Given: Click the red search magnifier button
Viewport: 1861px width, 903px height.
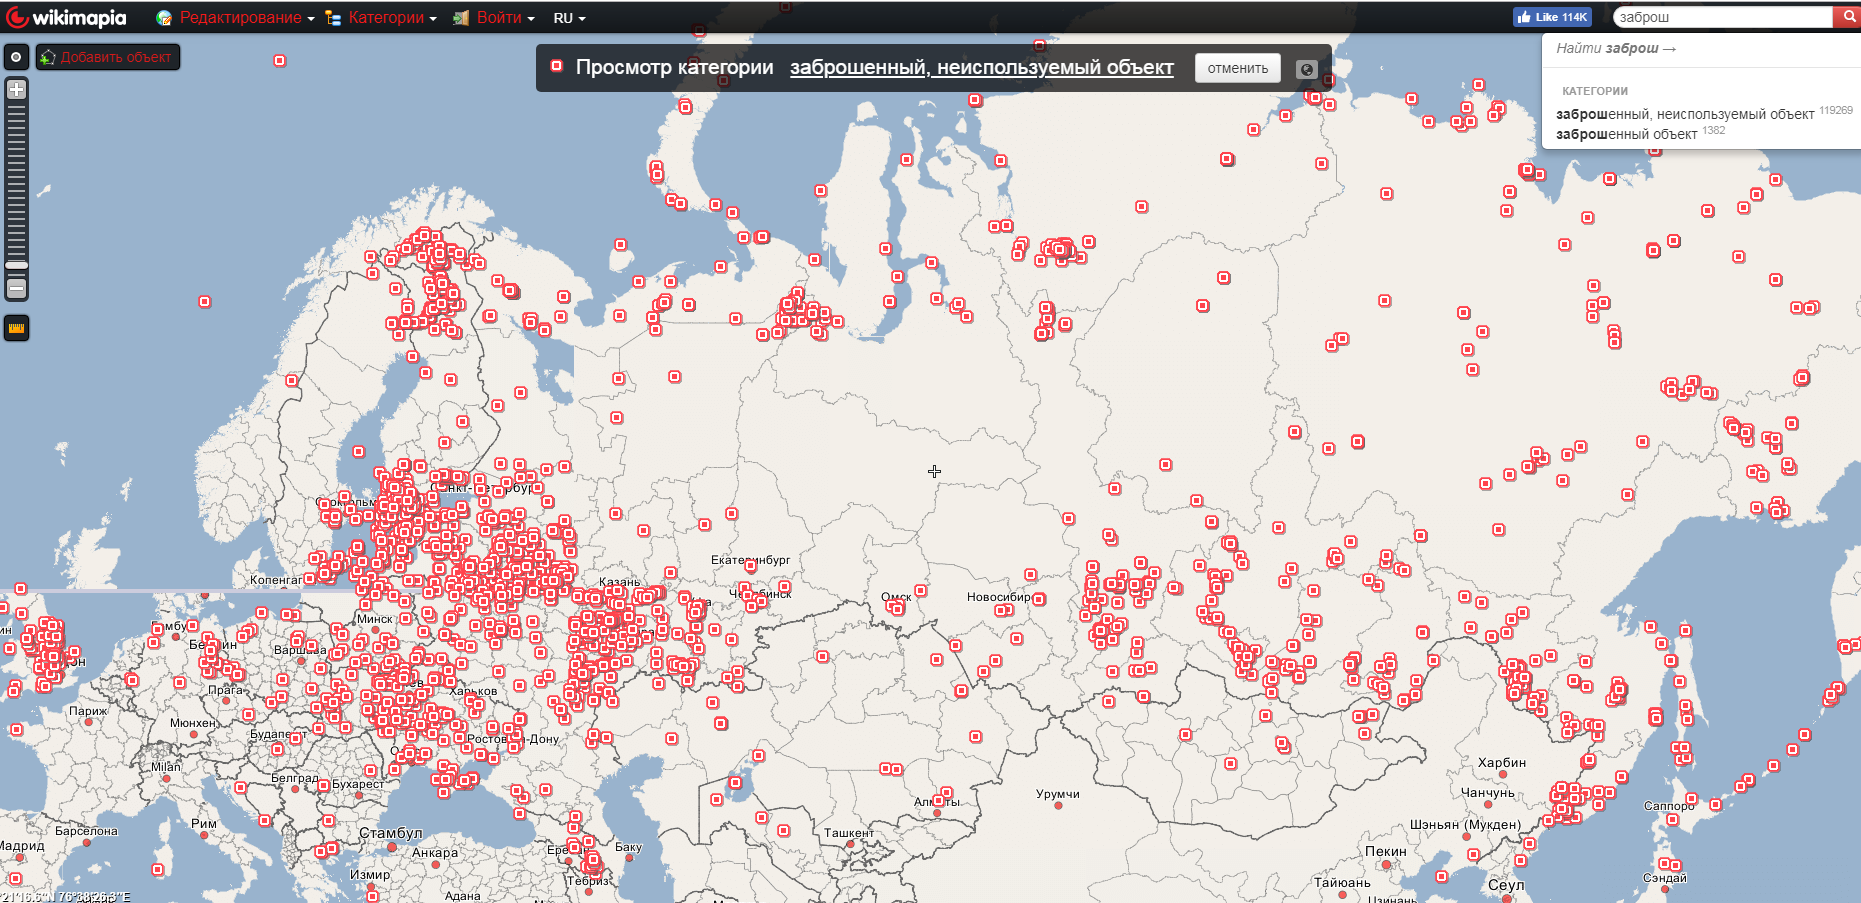Looking at the screenshot, I should [1847, 17].
